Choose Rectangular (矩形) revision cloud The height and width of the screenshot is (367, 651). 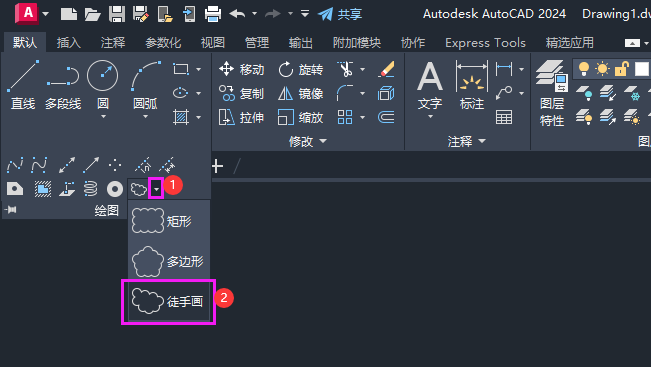pos(169,221)
